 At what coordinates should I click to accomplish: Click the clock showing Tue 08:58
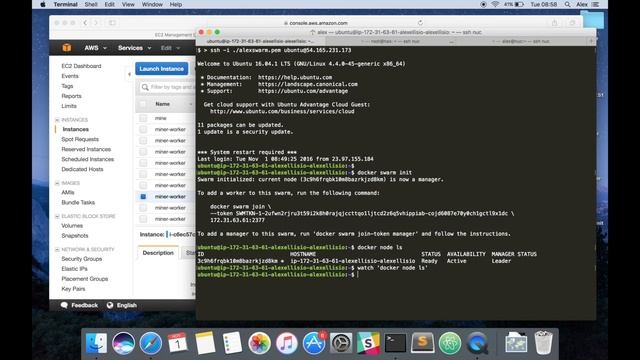coord(544,4)
